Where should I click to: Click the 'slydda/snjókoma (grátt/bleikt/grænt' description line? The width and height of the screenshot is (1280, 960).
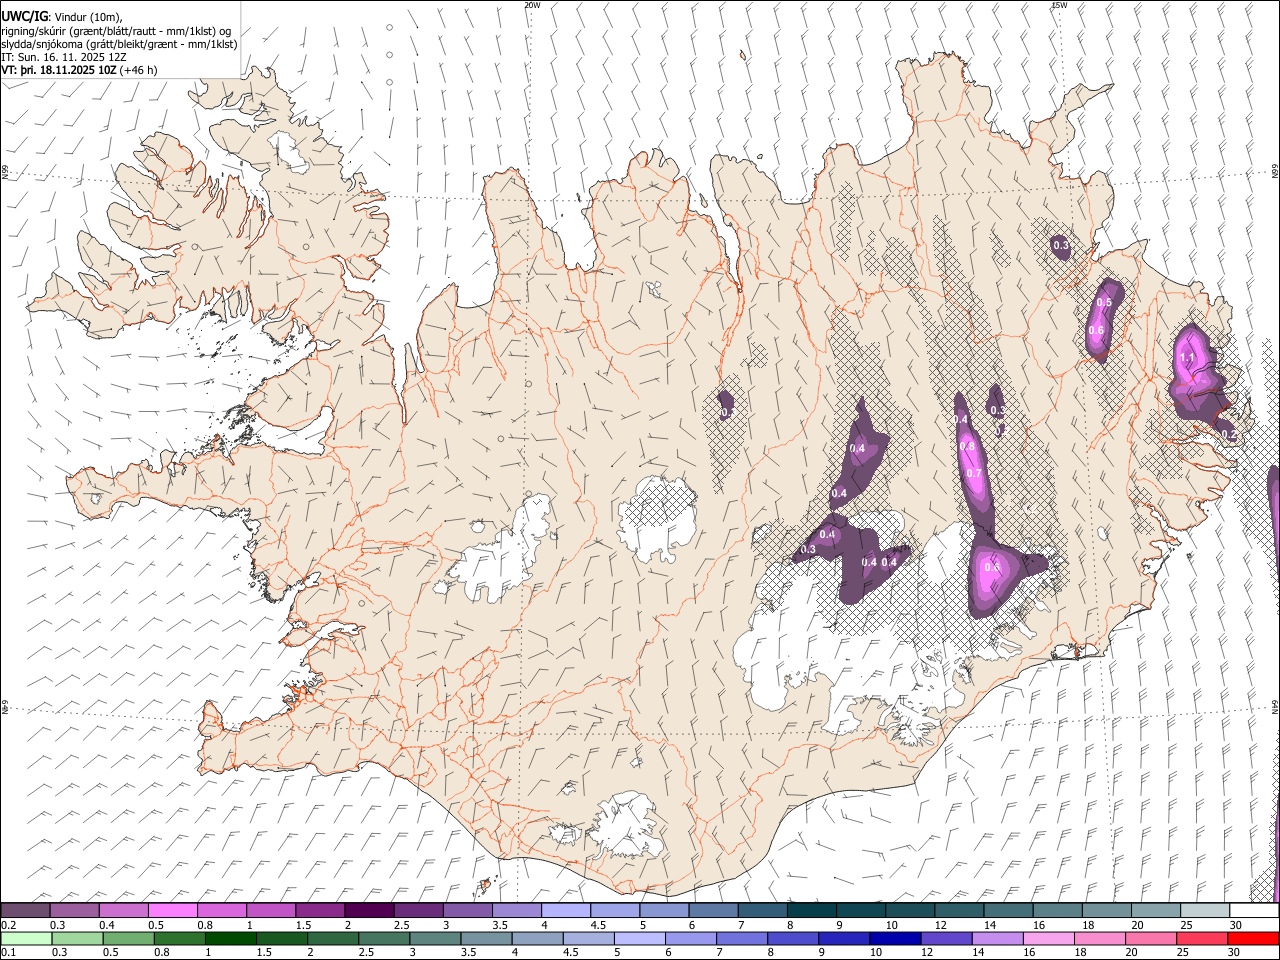(119, 44)
